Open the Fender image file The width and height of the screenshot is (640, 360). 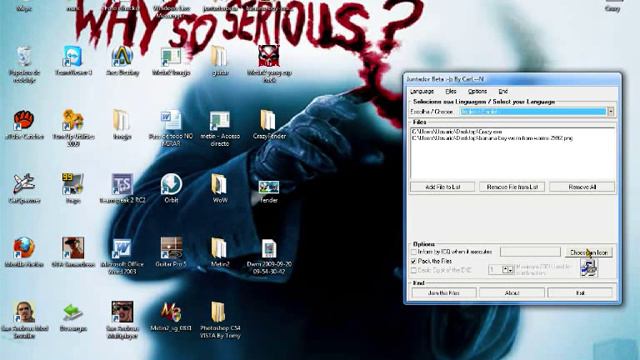(269, 187)
